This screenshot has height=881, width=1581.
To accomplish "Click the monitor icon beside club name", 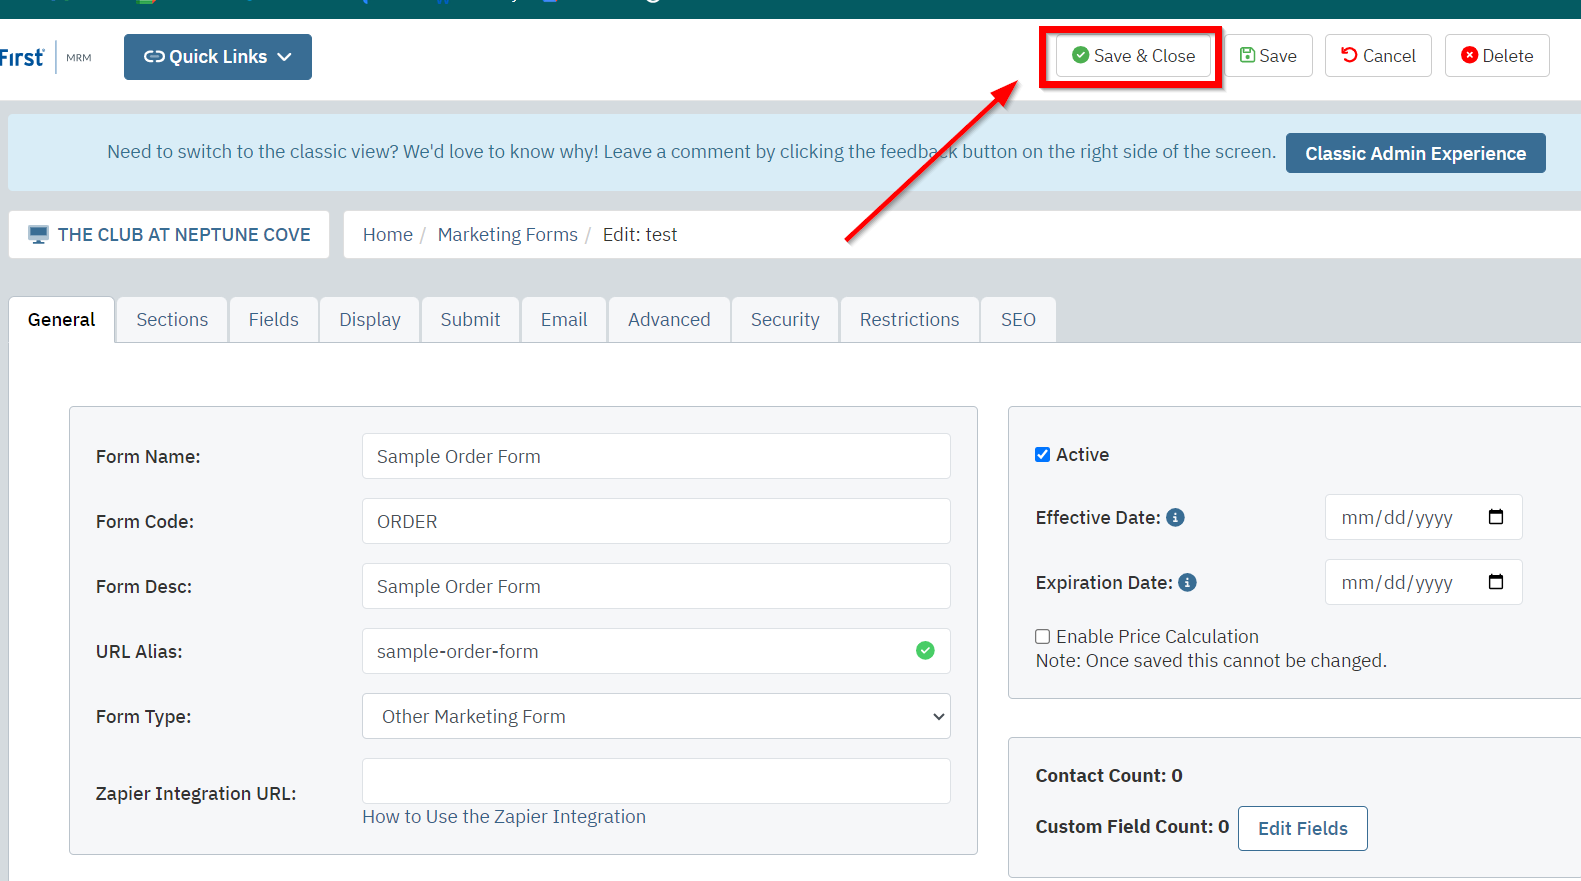I will point(38,235).
